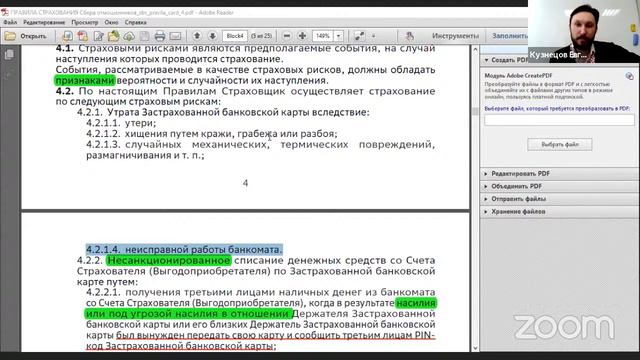Click the file selection input field
The height and width of the screenshot is (360, 640).
[x=559, y=120]
